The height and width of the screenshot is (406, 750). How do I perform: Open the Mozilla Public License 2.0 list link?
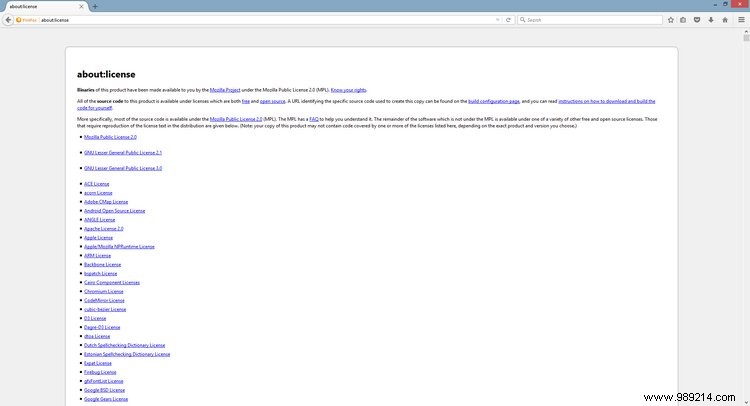(x=110, y=137)
